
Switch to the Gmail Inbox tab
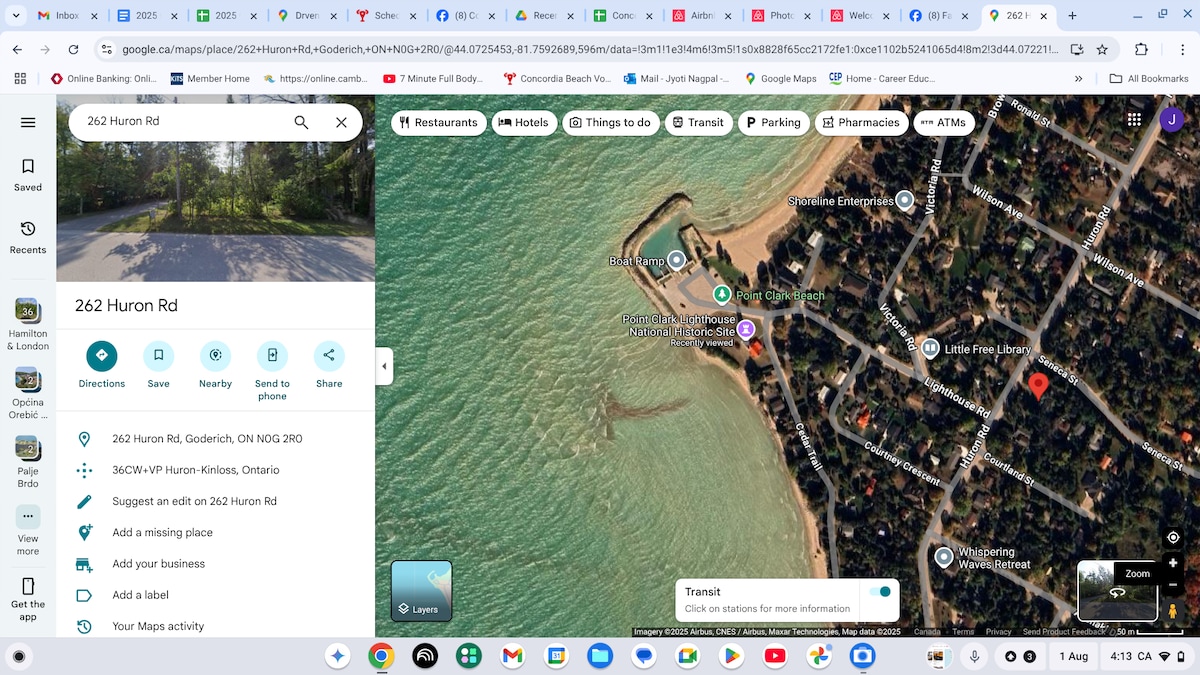(68, 16)
